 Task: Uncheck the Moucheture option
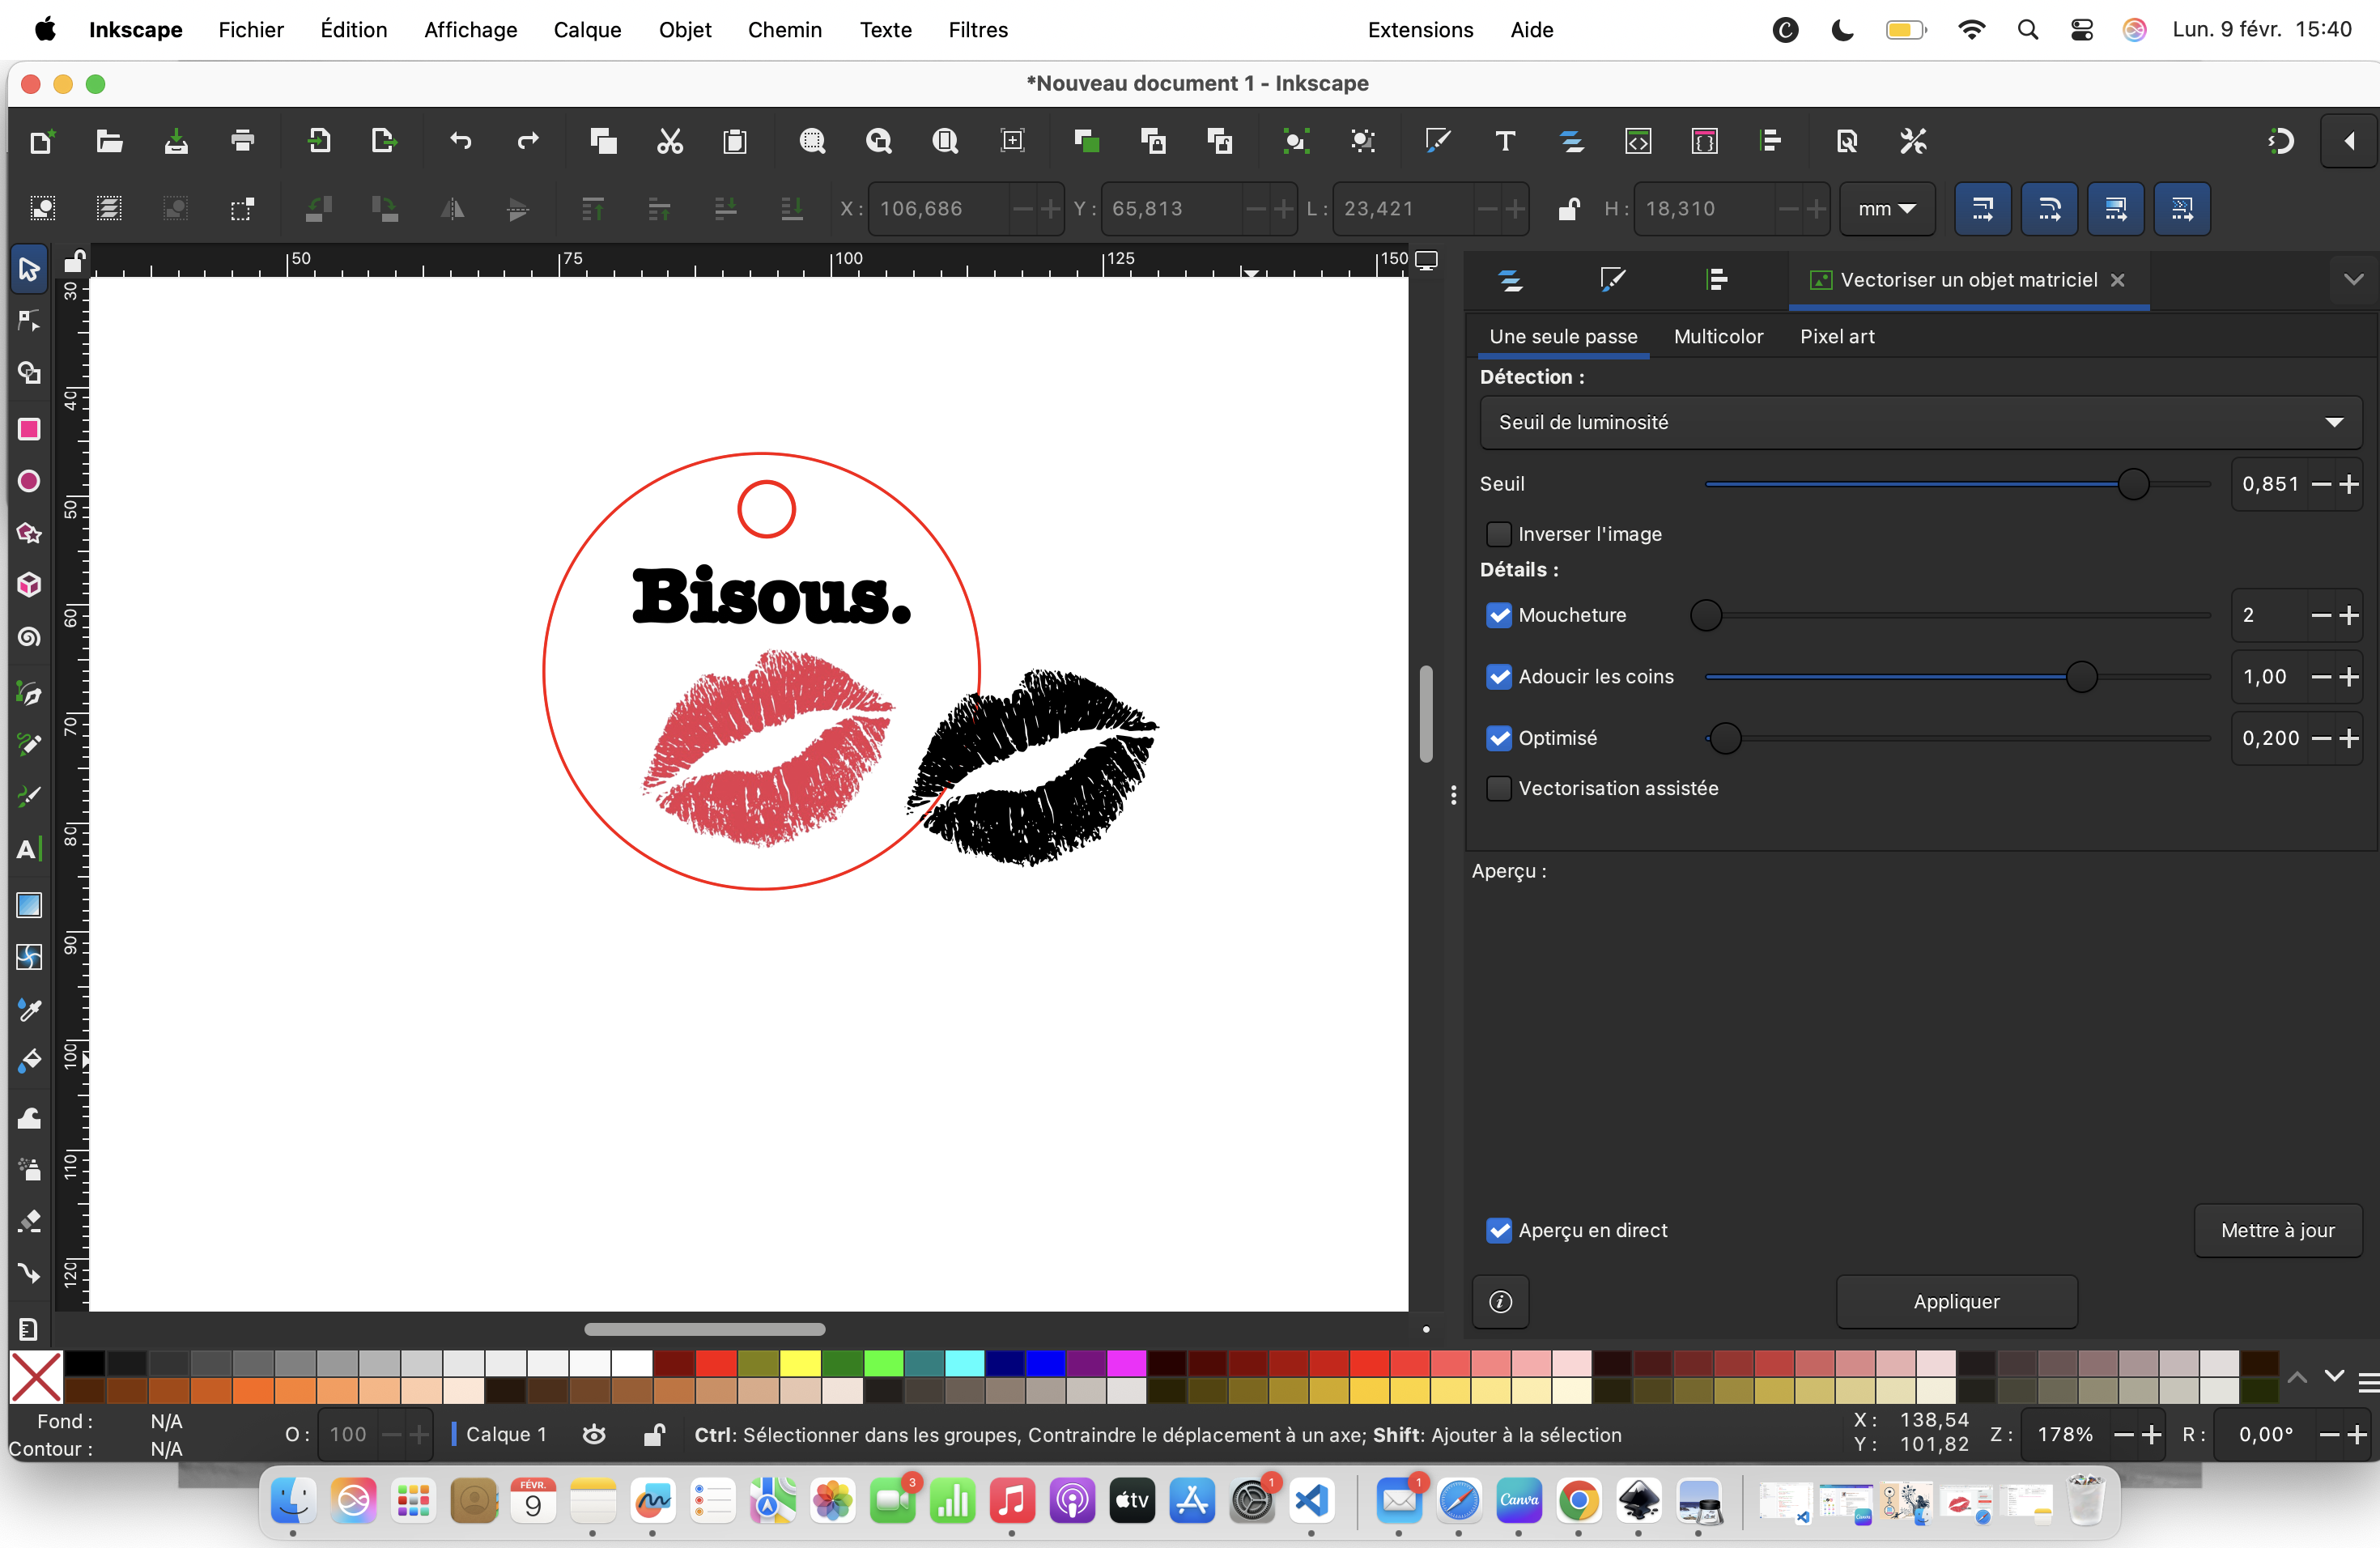point(1498,615)
